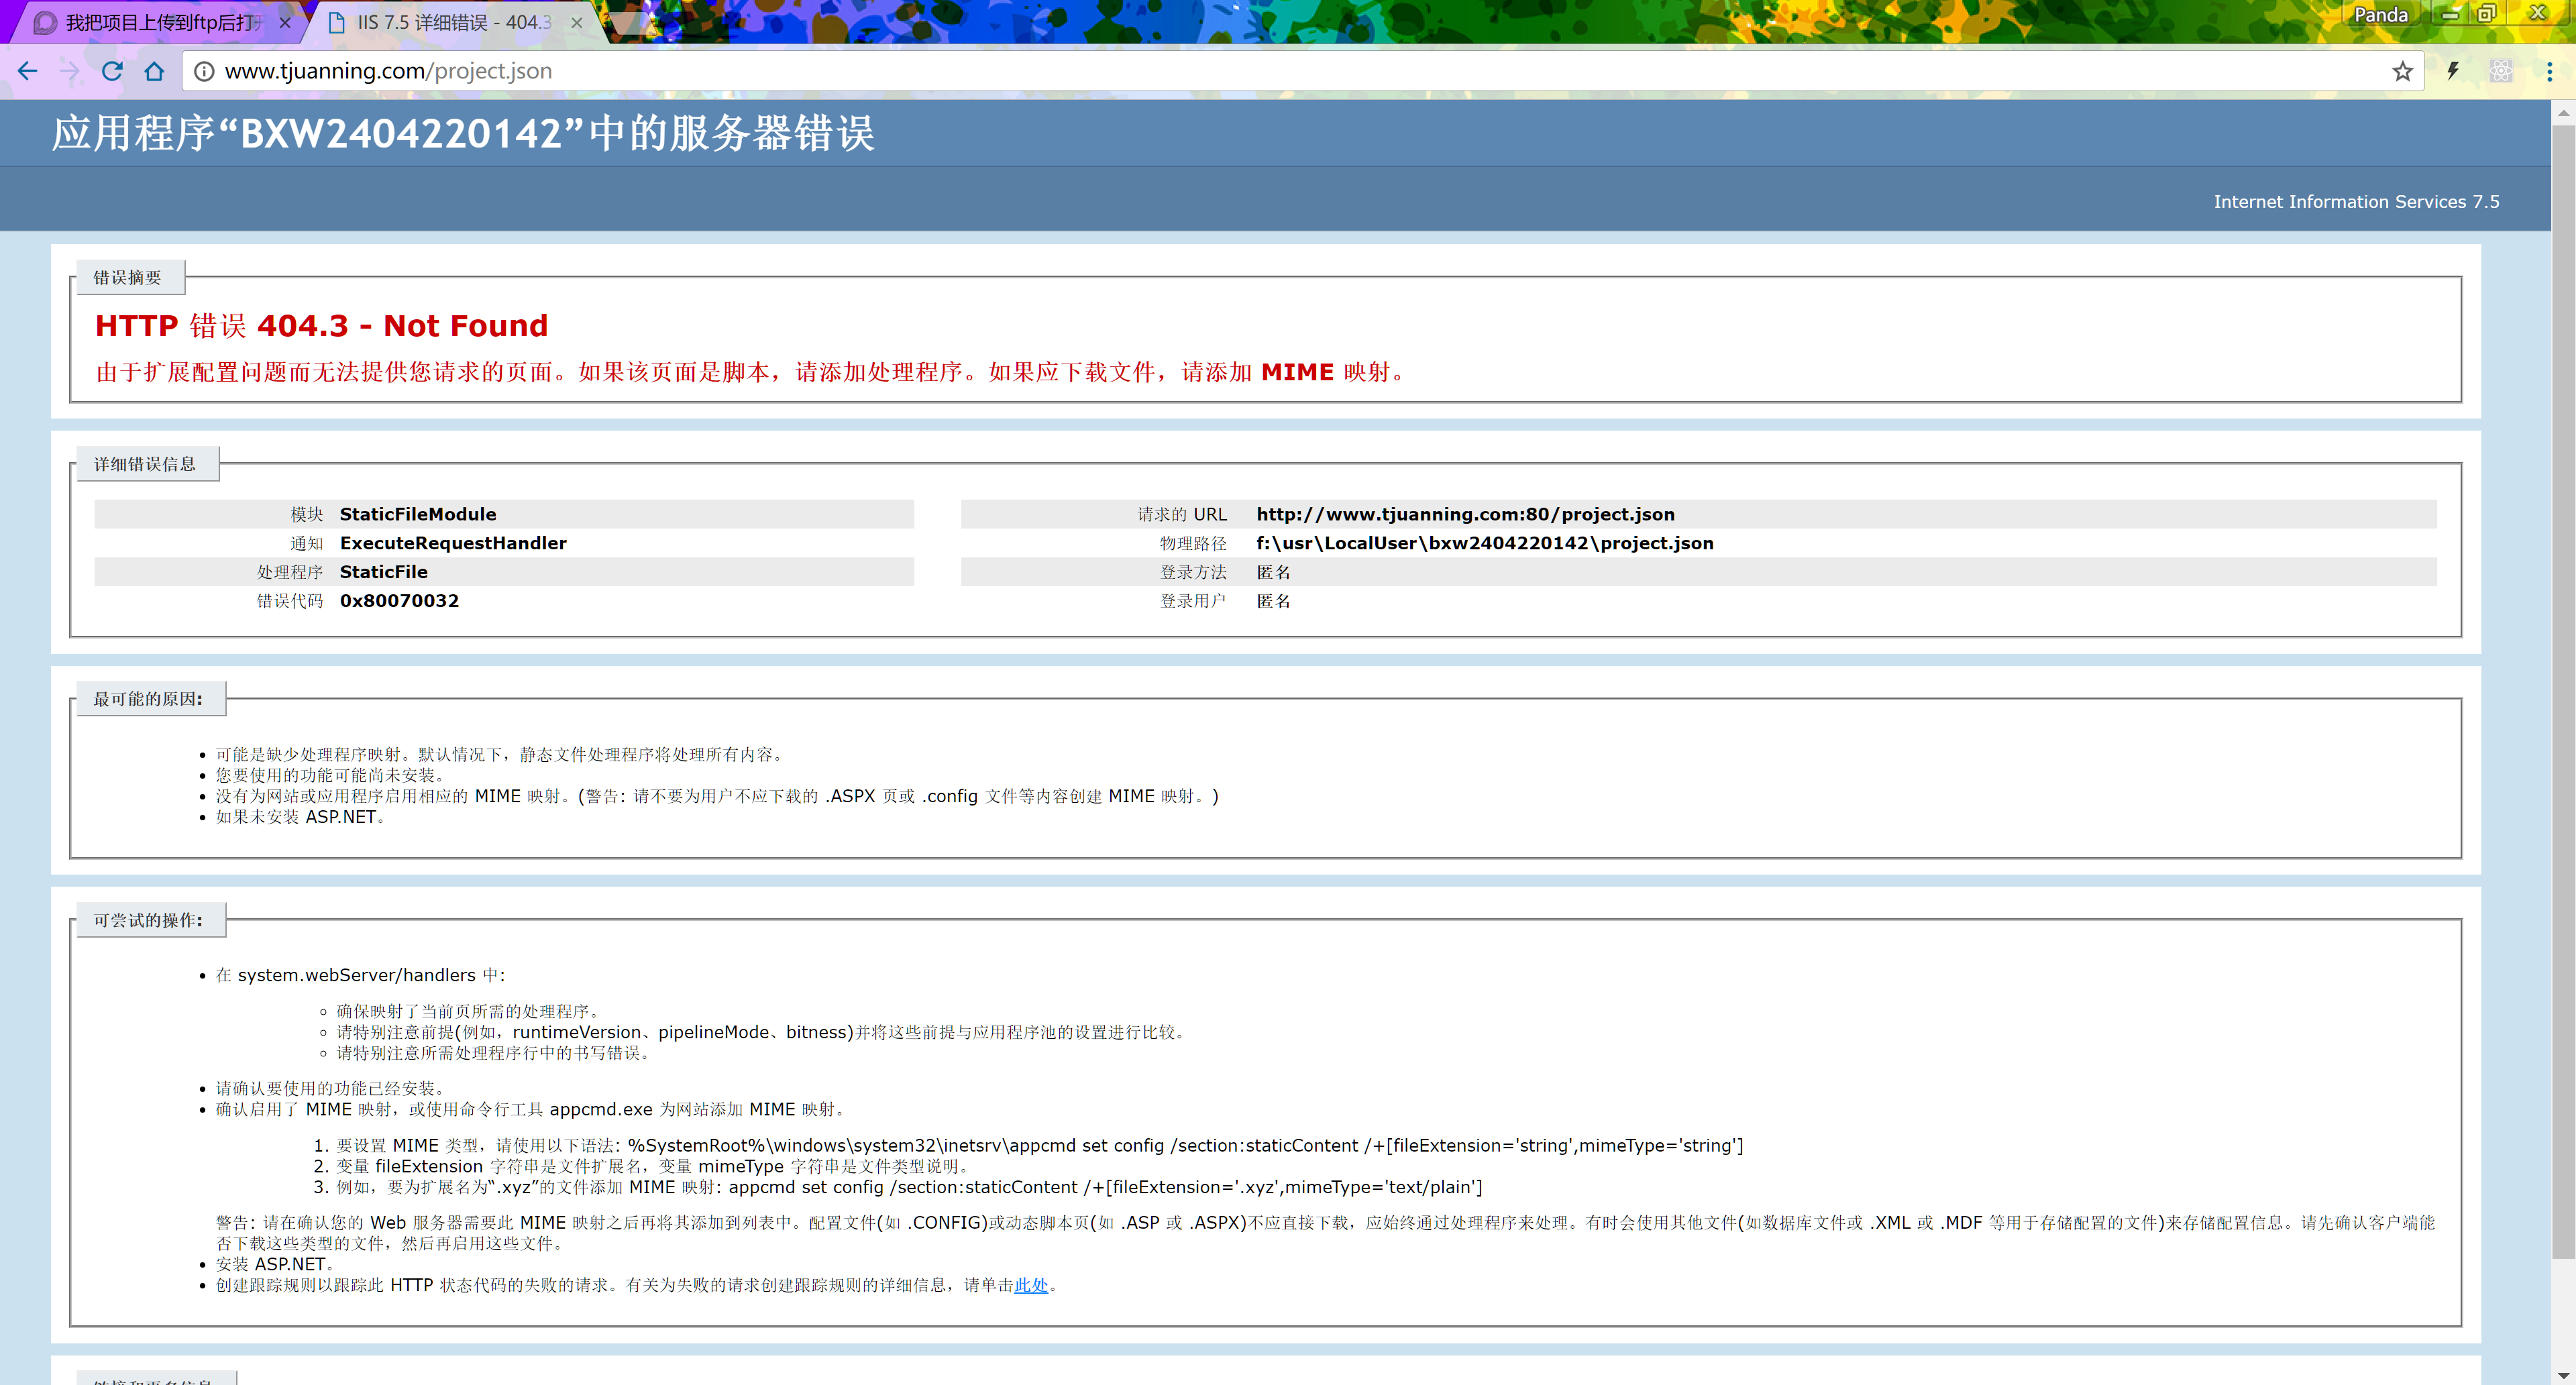Viewport: 2576px width, 1385px height.
Task: Click the lightning bolt extension icon
Action: [x=2453, y=71]
